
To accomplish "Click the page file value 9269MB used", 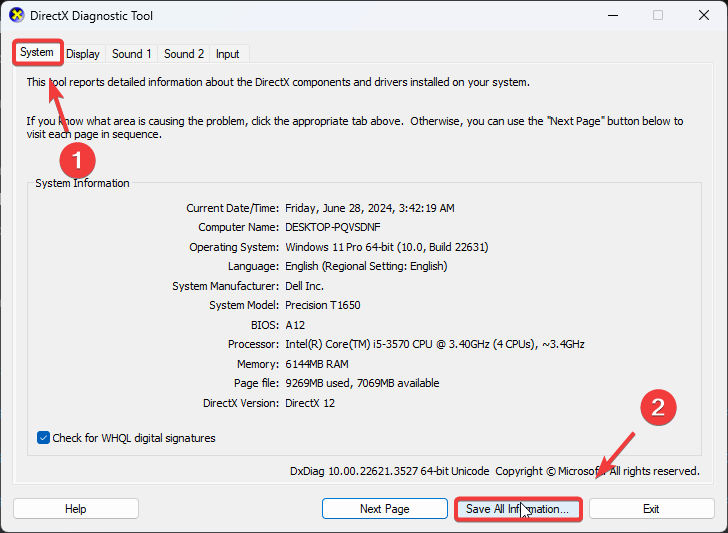I will (x=362, y=384).
